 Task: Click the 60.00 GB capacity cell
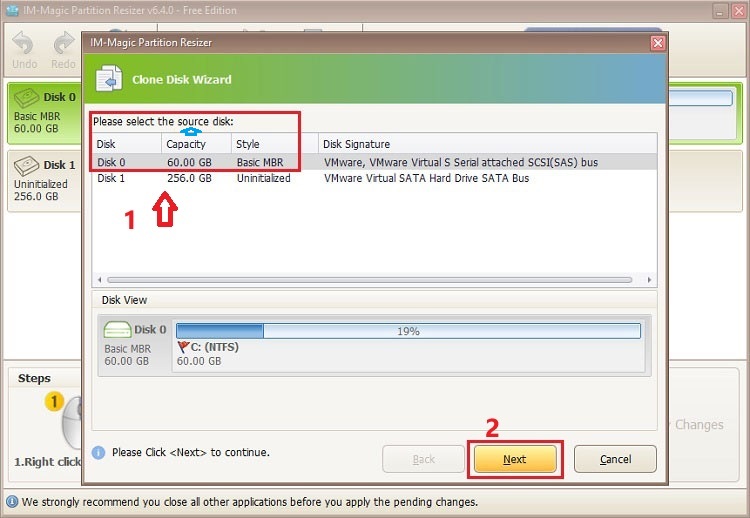(189, 162)
